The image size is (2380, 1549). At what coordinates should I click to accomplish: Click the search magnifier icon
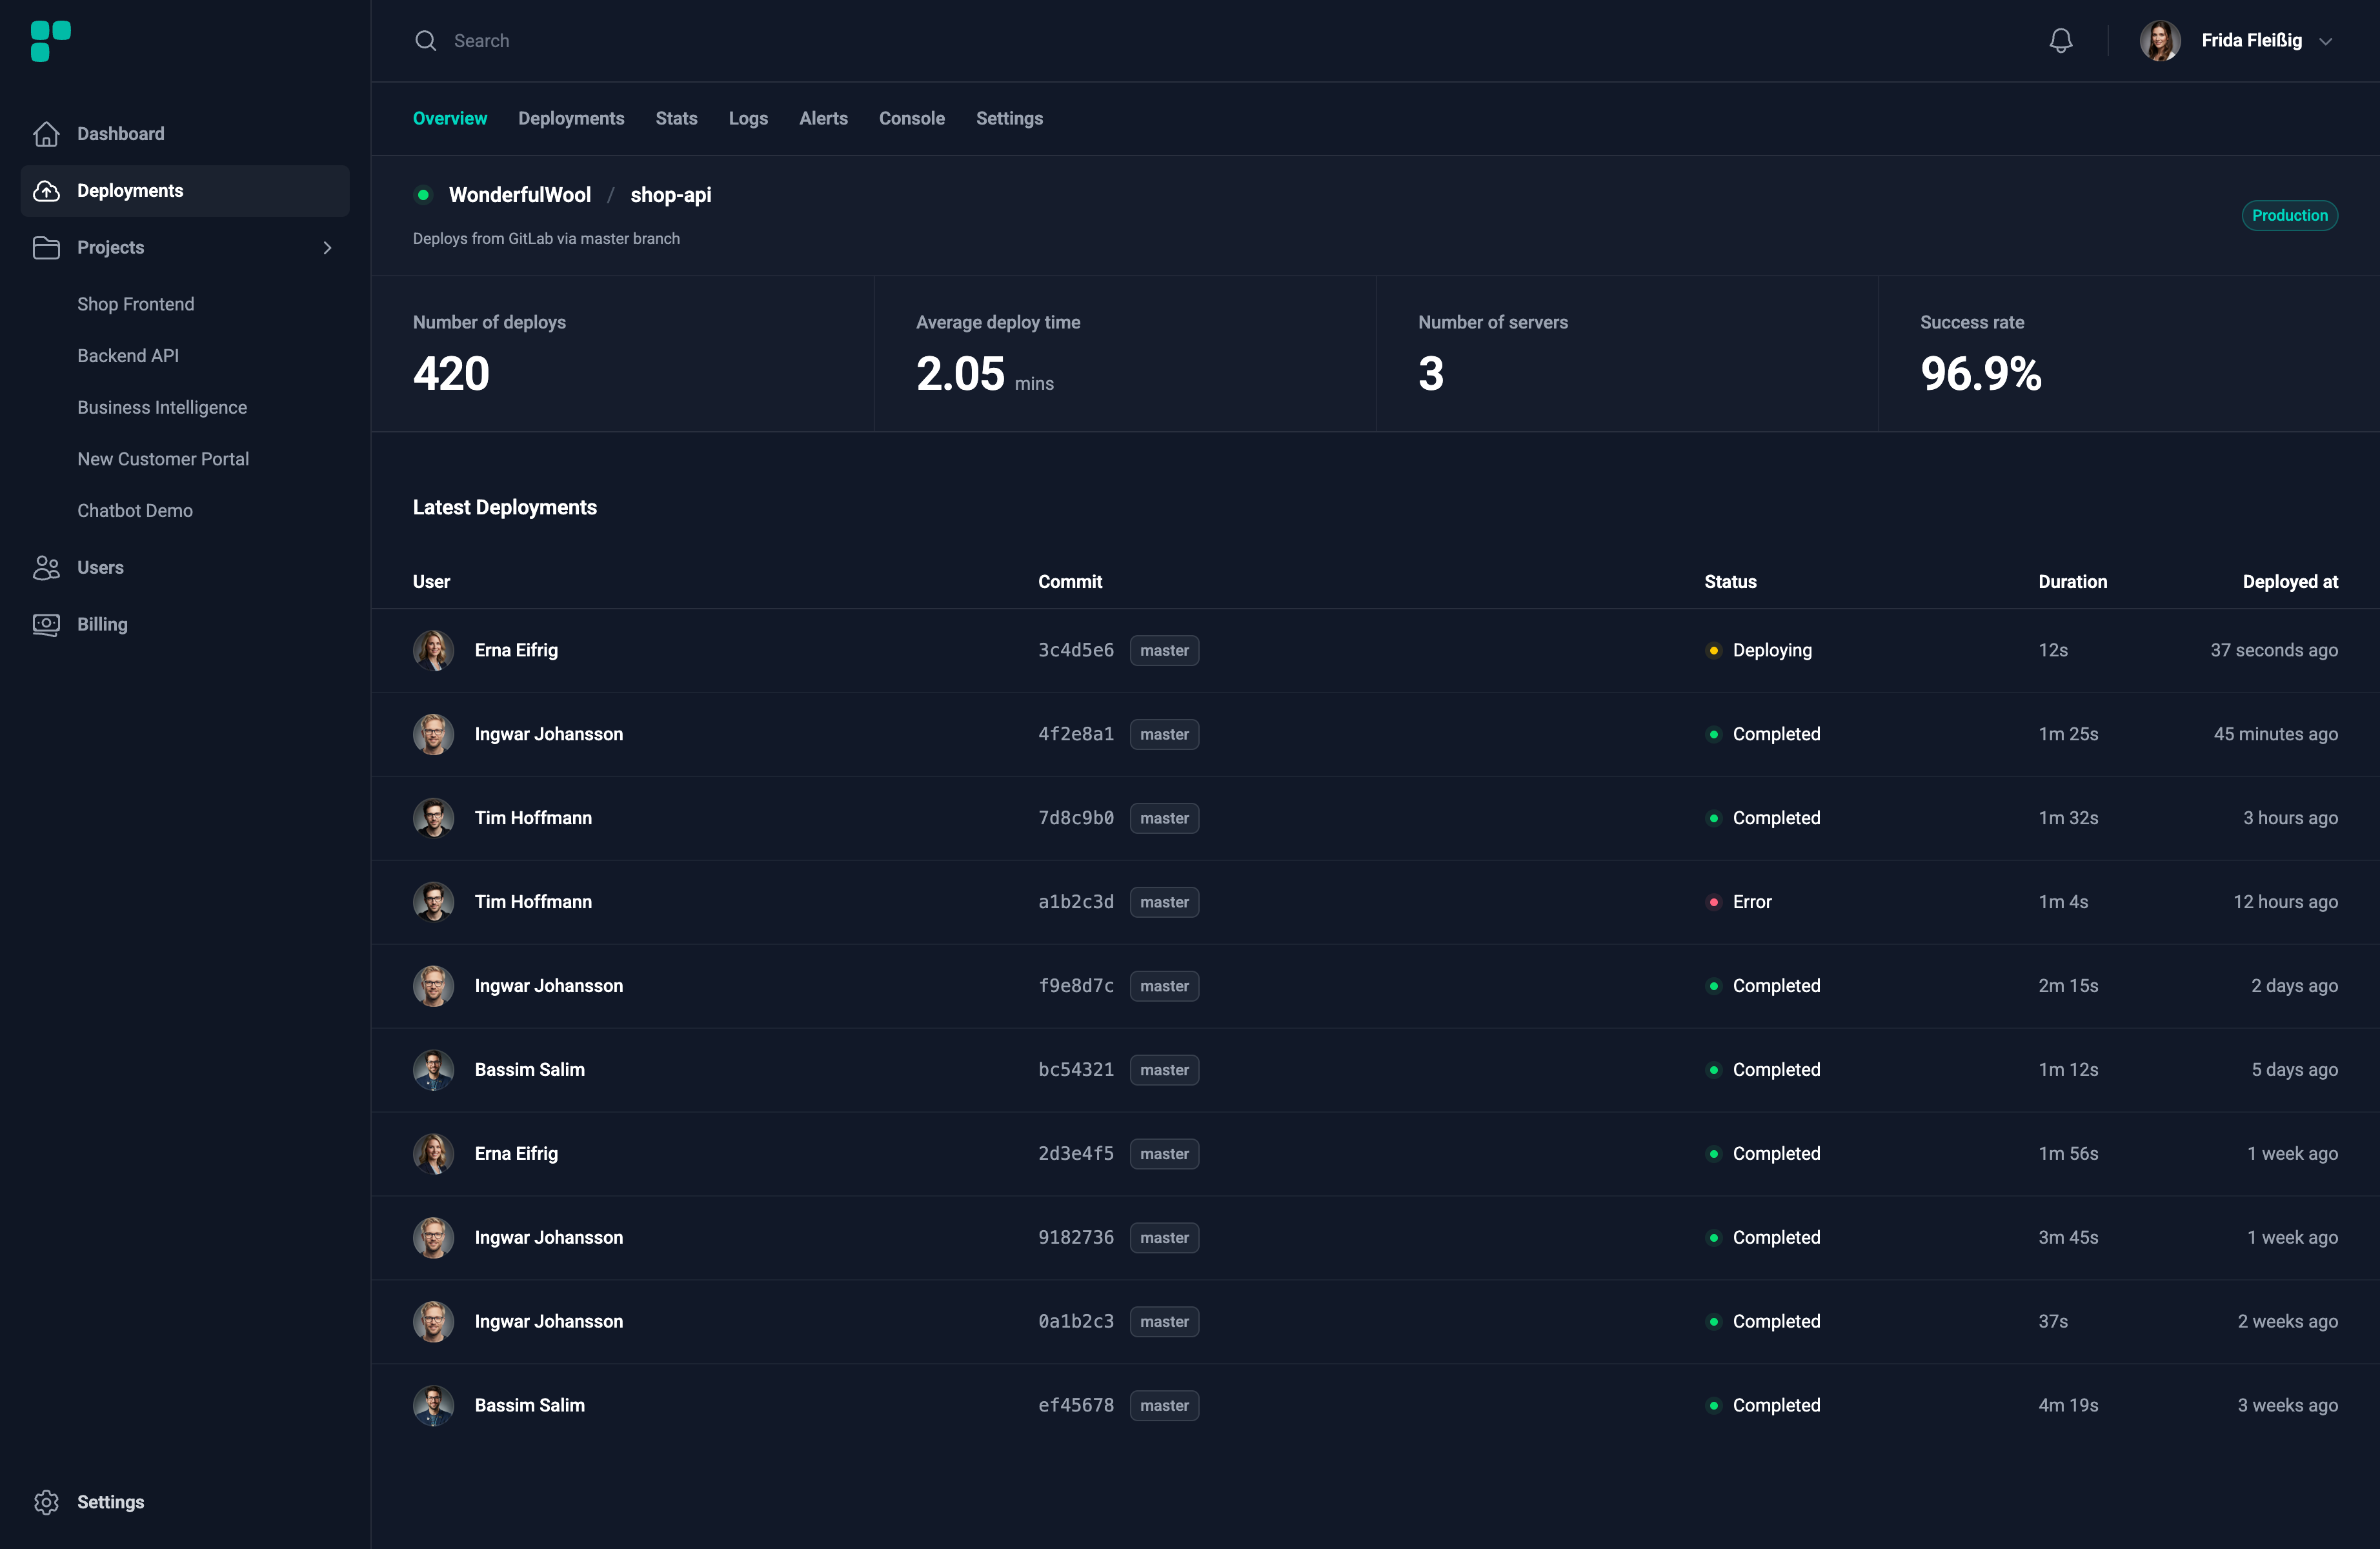[x=426, y=41]
